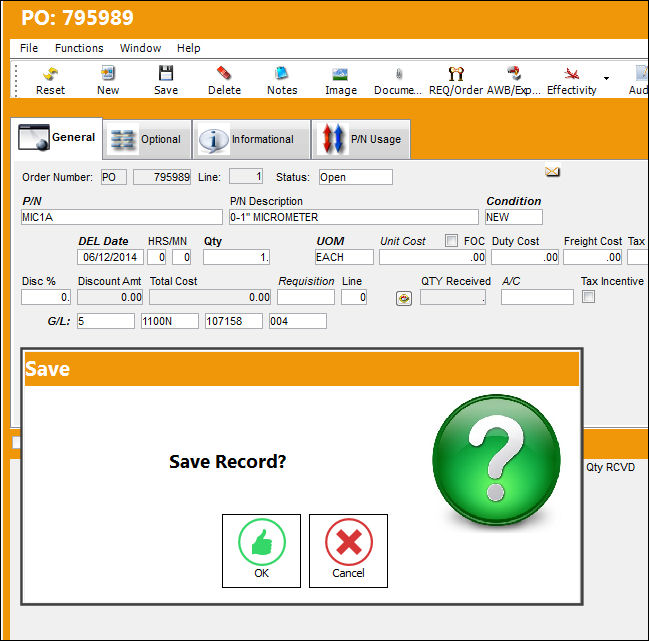The height and width of the screenshot is (641, 649).
Task: Cancel the Save Record dialog
Action: pyautogui.click(x=348, y=551)
